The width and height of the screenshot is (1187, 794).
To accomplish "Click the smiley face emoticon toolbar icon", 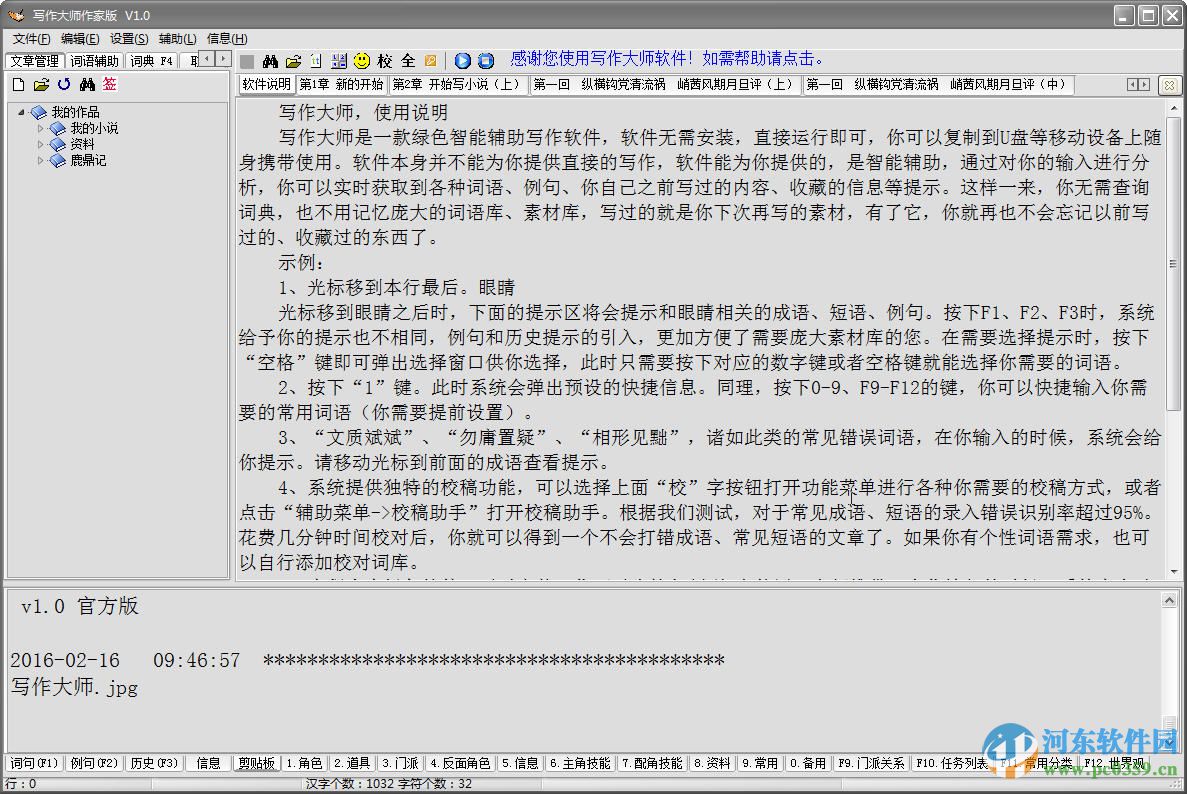I will (362, 60).
